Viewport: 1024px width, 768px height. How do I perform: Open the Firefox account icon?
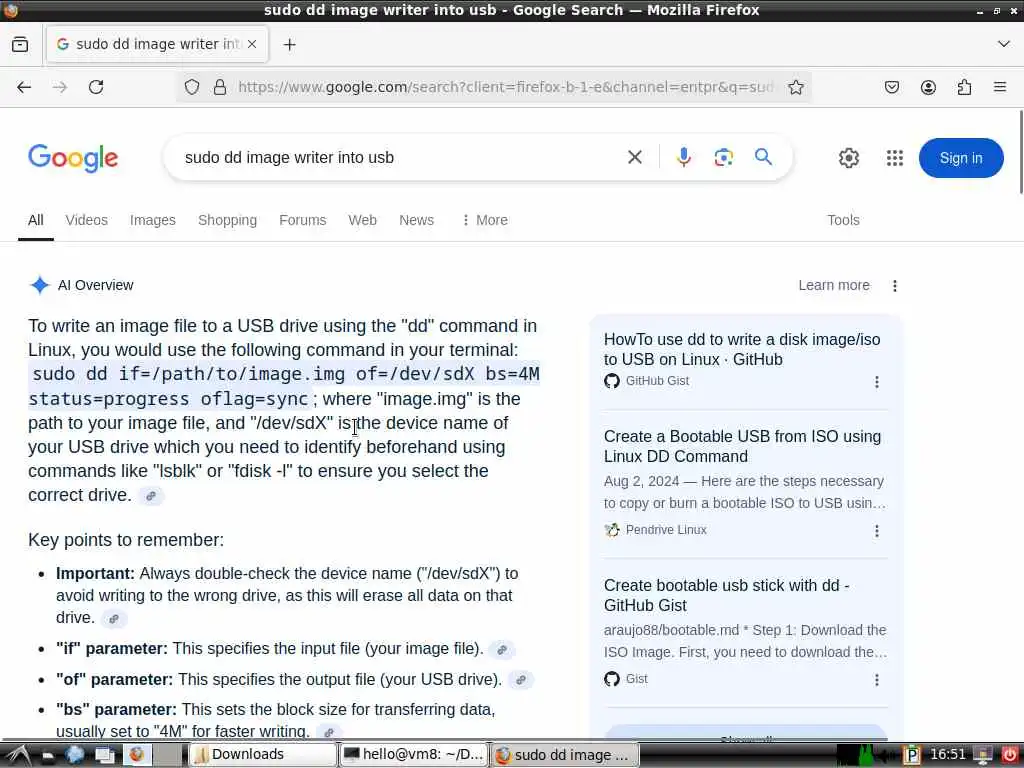pyautogui.click(x=928, y=87)
